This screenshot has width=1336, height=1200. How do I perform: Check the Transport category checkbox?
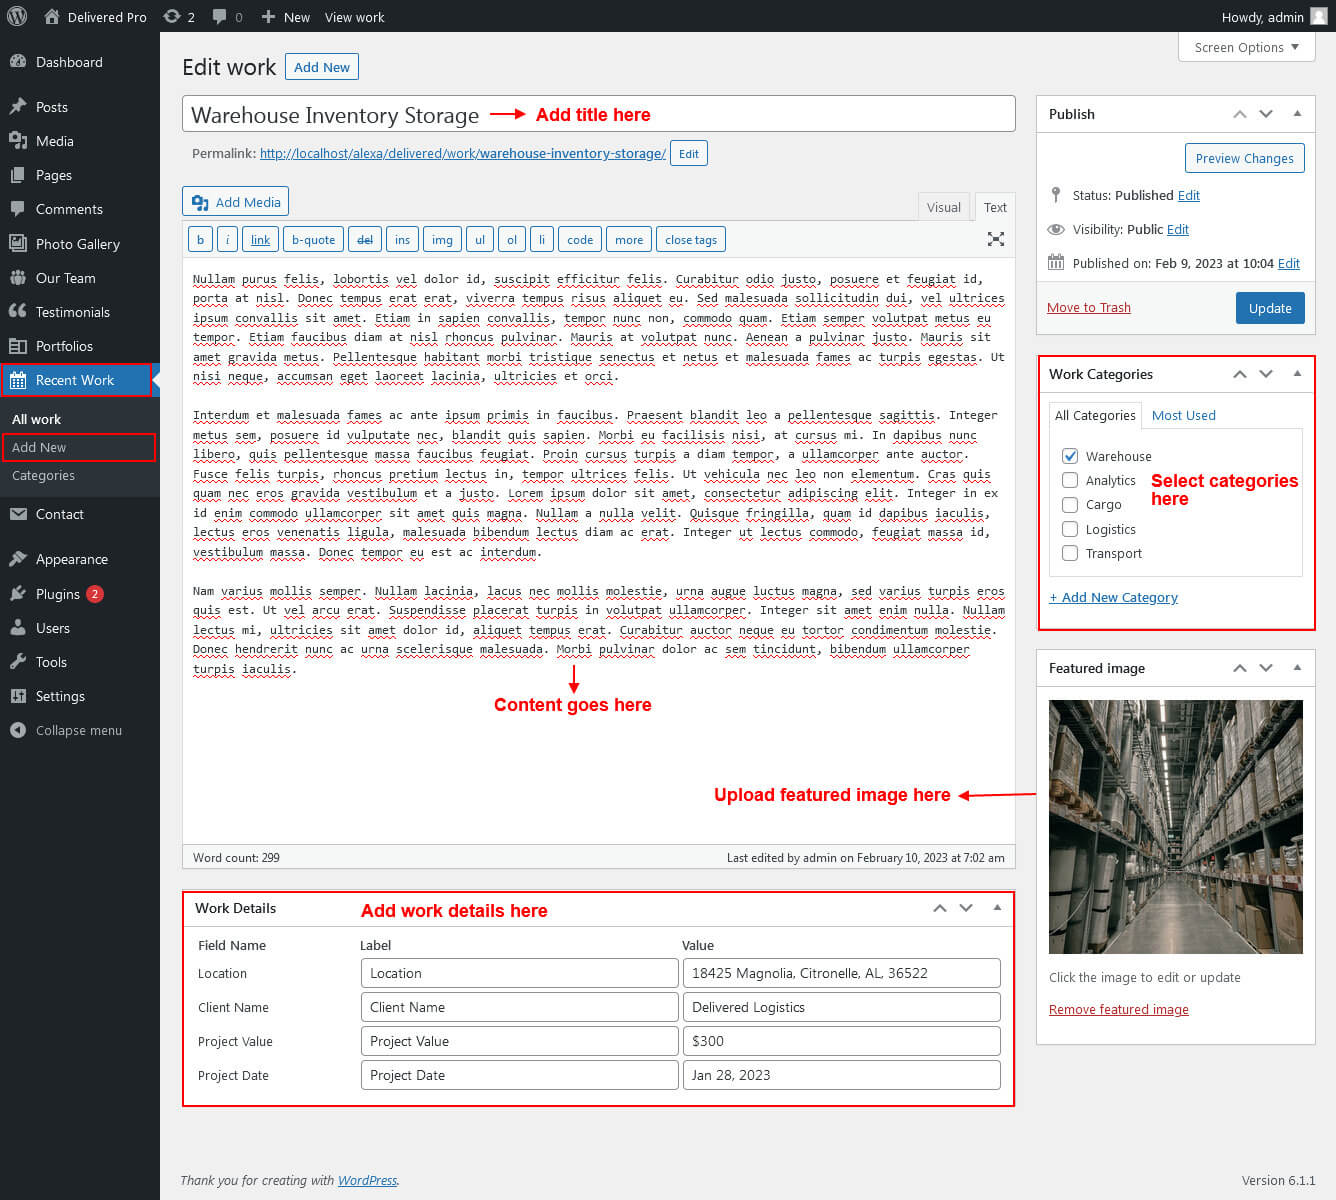tap(1070, 553)
